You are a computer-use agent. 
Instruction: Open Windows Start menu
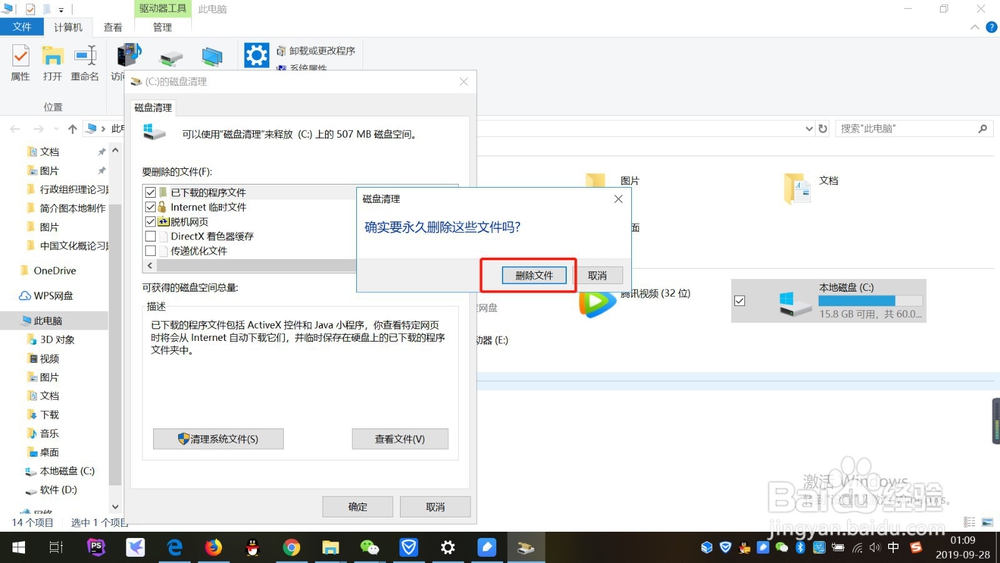click(x=18, y=547)
